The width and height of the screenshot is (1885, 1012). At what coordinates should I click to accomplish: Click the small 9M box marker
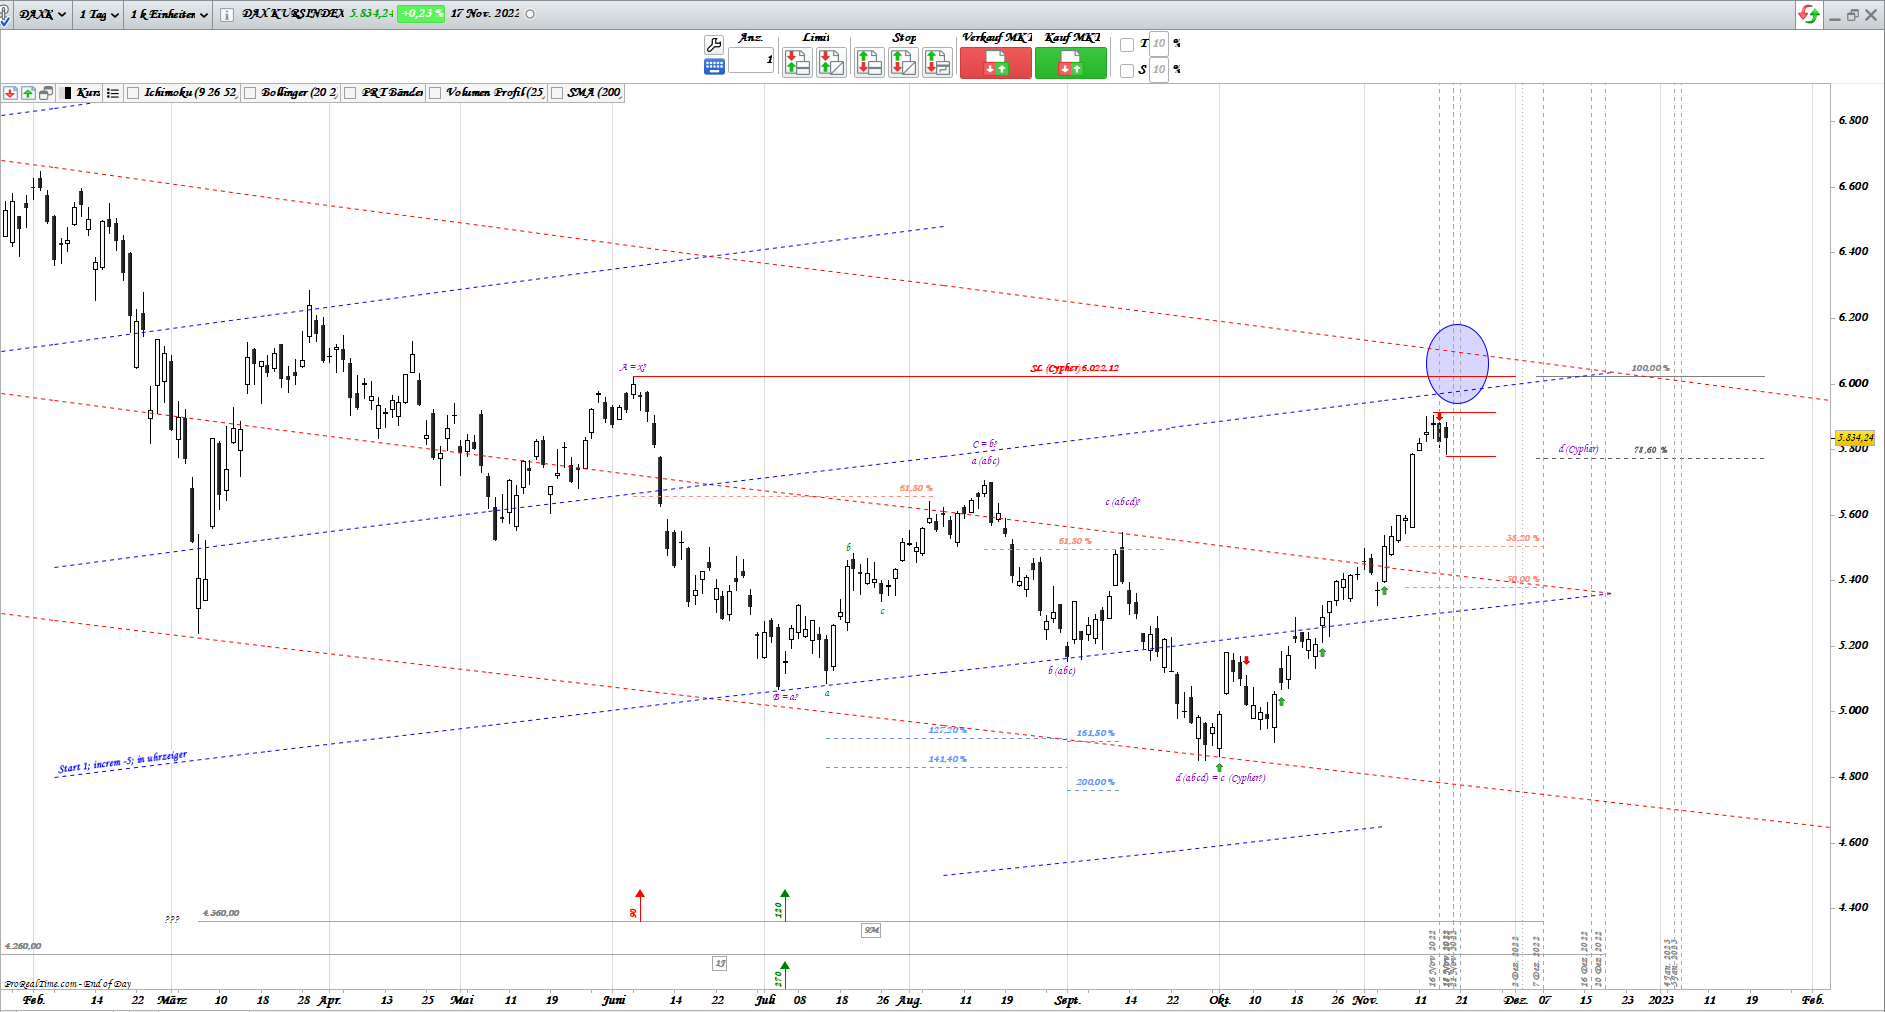[872, 930]
